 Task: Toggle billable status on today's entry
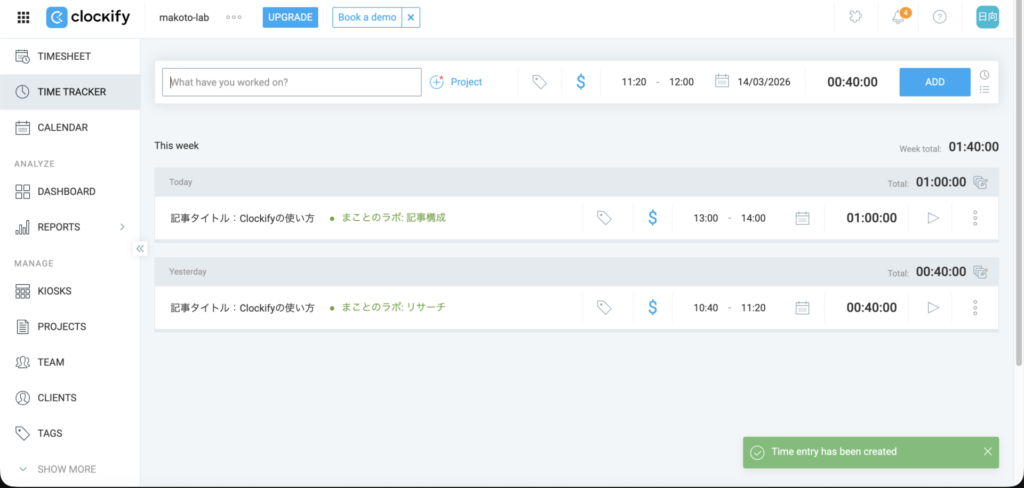pyautogui.click(x=652, y=218)
